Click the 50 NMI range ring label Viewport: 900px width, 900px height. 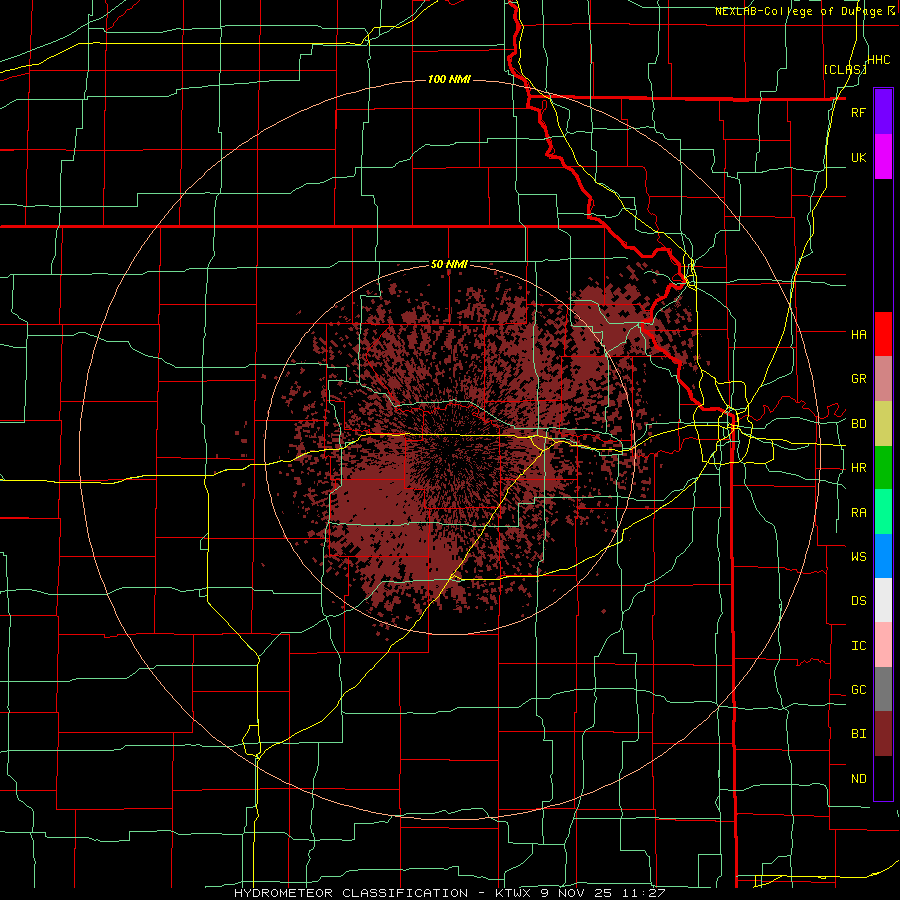pyautogui.click(x=449, y=264)
